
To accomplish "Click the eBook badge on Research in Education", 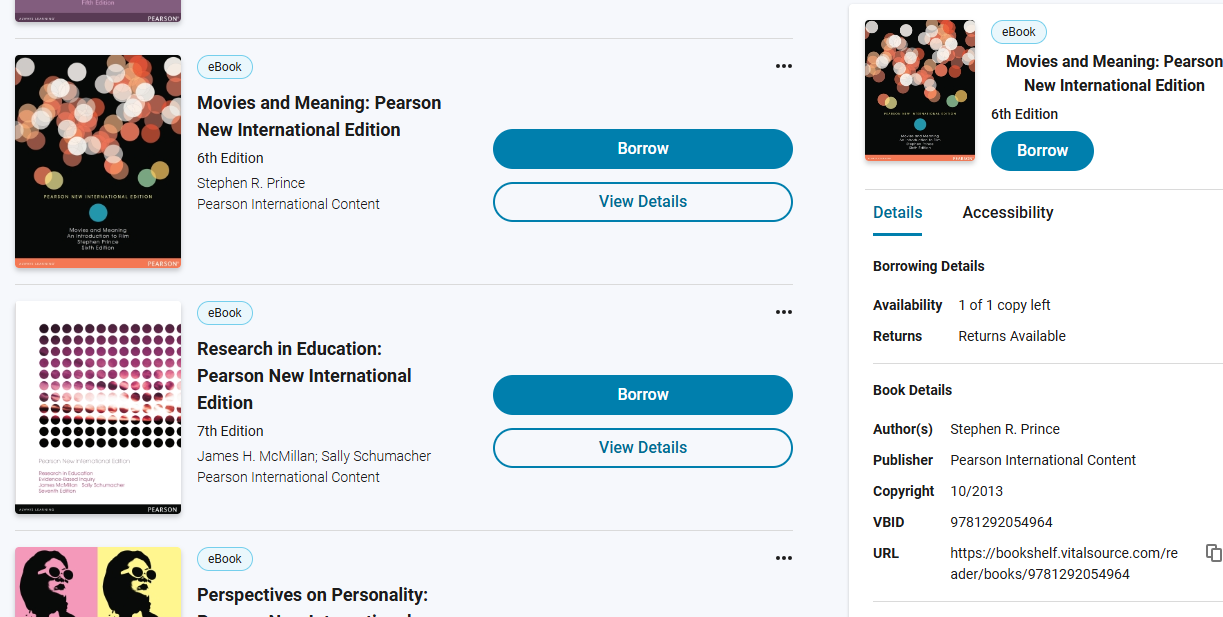I will [x=224, y=312].
